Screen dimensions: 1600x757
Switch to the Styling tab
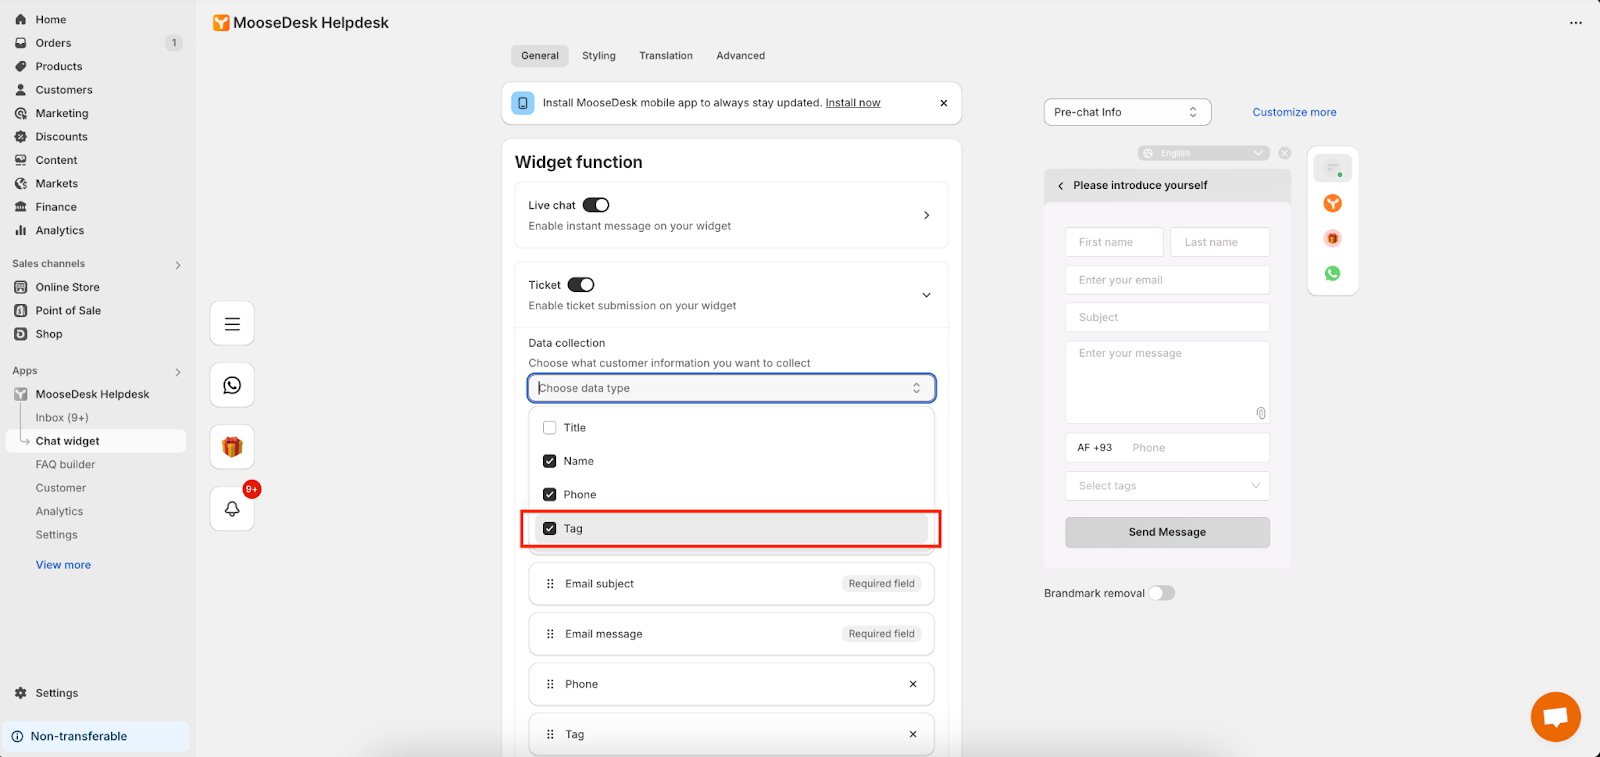coord(599,56)
